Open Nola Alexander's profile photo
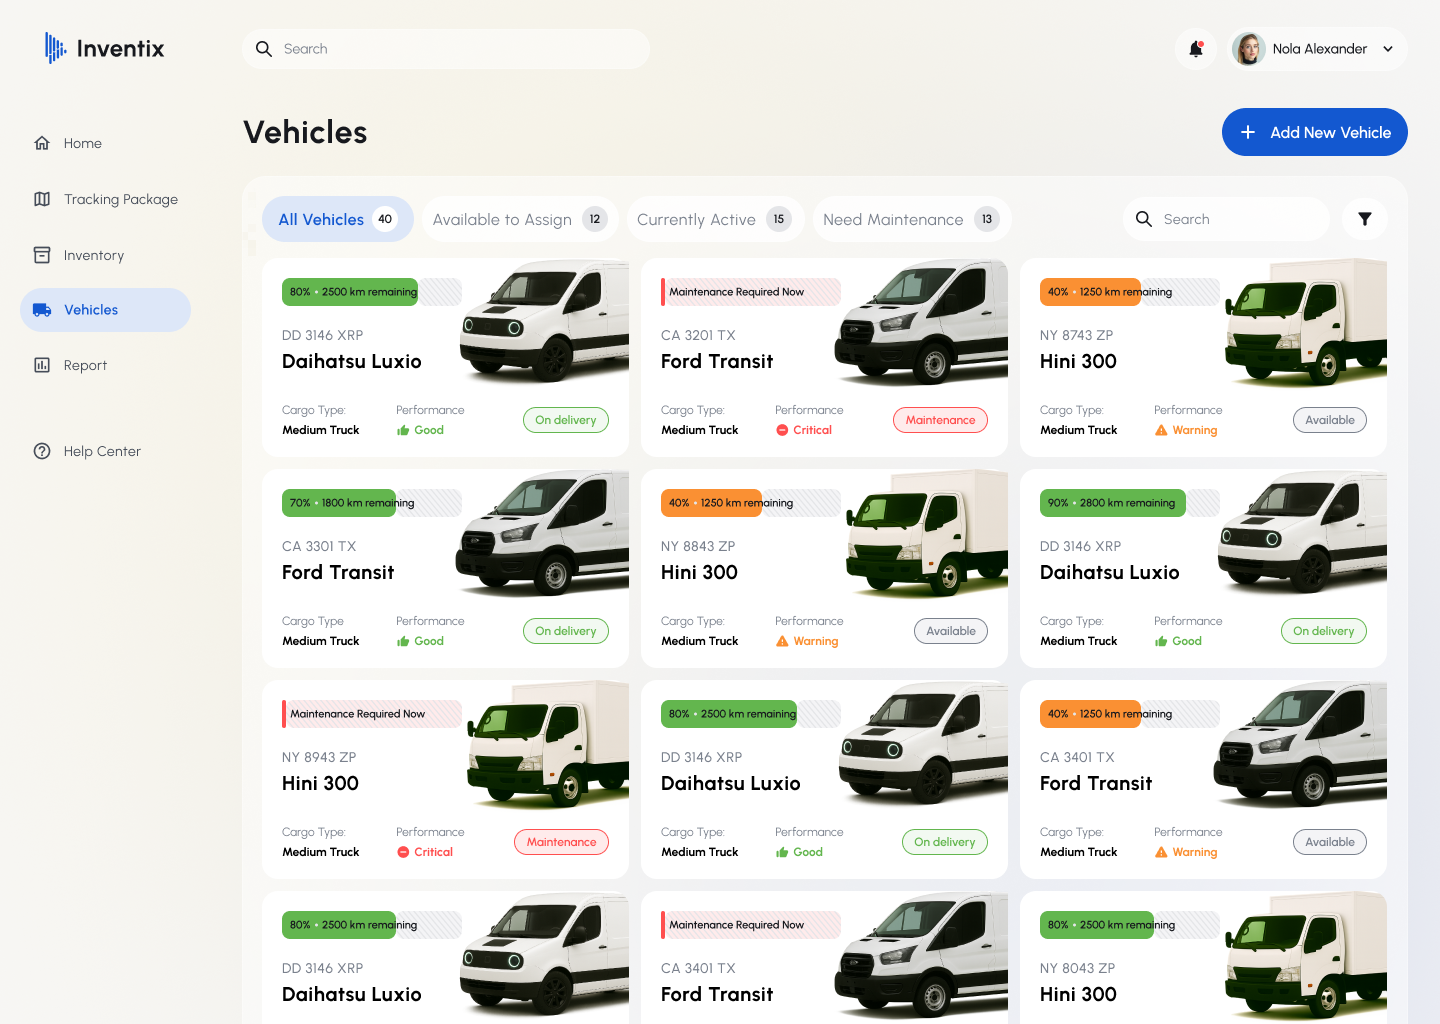 click(1248, 48)
